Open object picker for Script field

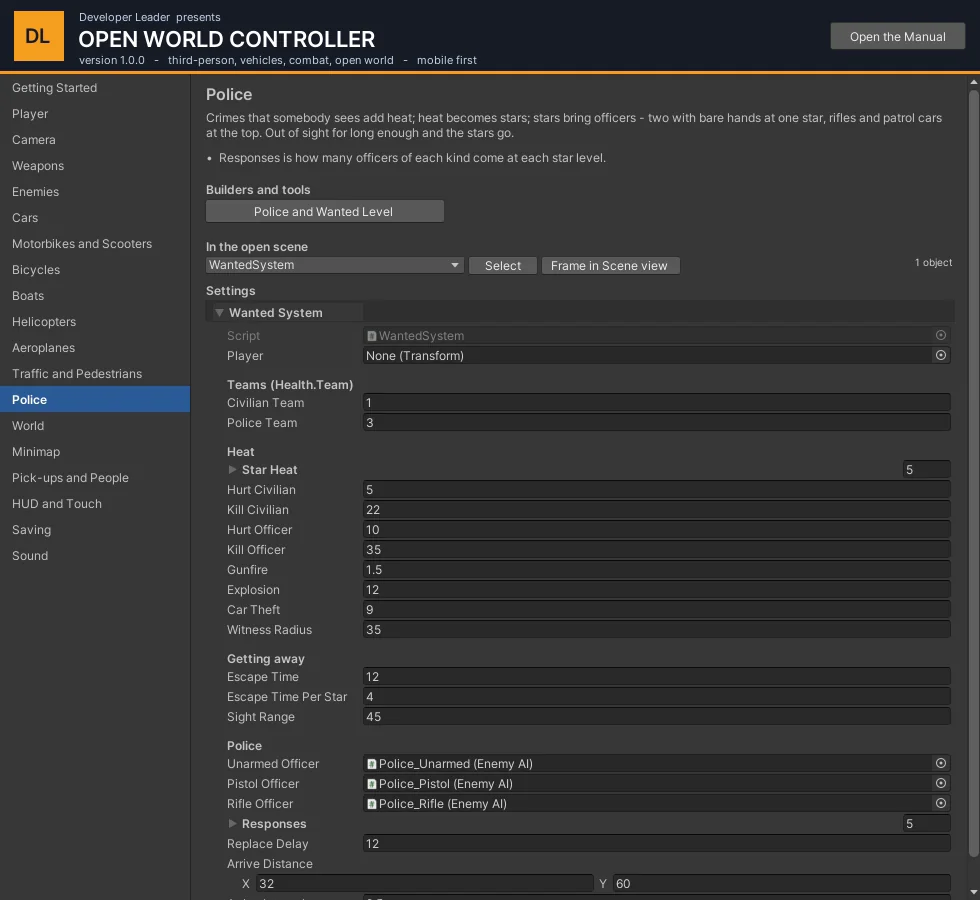point(941,335)
